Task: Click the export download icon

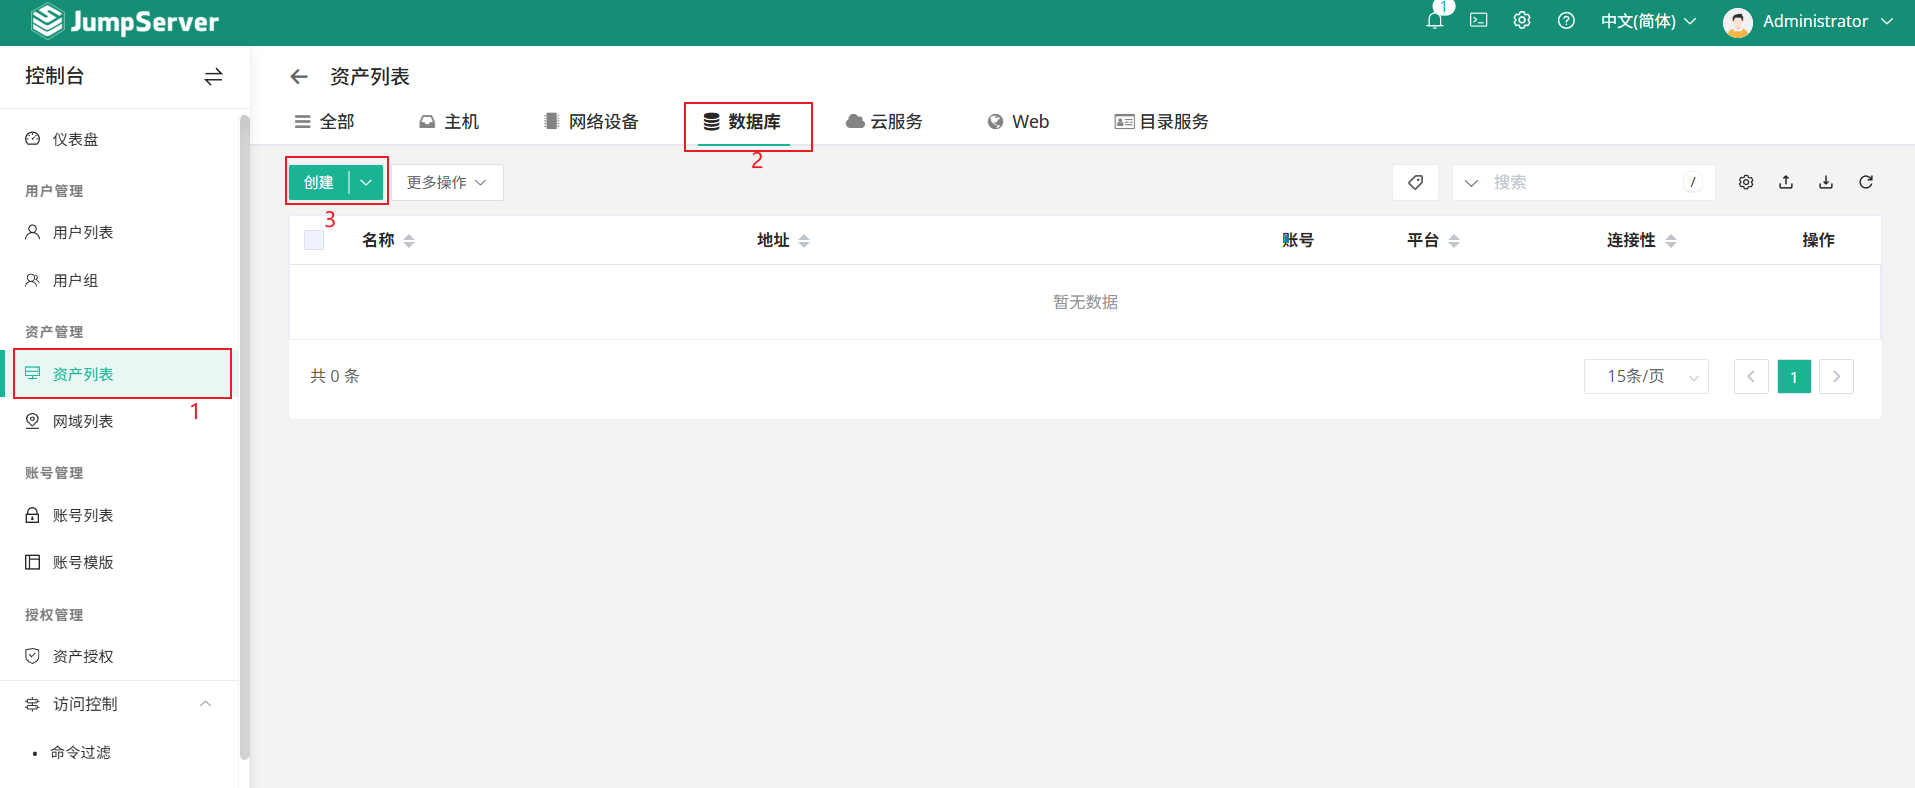Action: pyautogui.click(x=1826, y=182)
